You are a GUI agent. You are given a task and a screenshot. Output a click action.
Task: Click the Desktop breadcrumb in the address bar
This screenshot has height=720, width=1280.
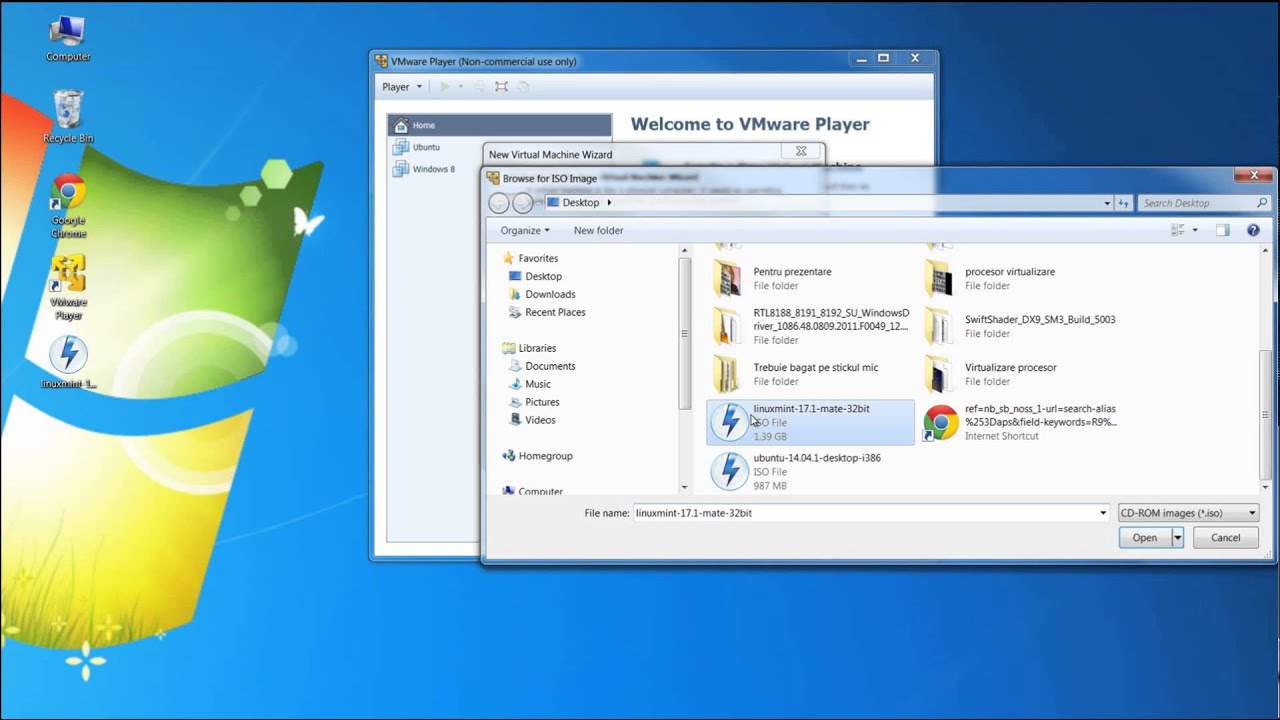pyautogui.click(x=580, y=203)
